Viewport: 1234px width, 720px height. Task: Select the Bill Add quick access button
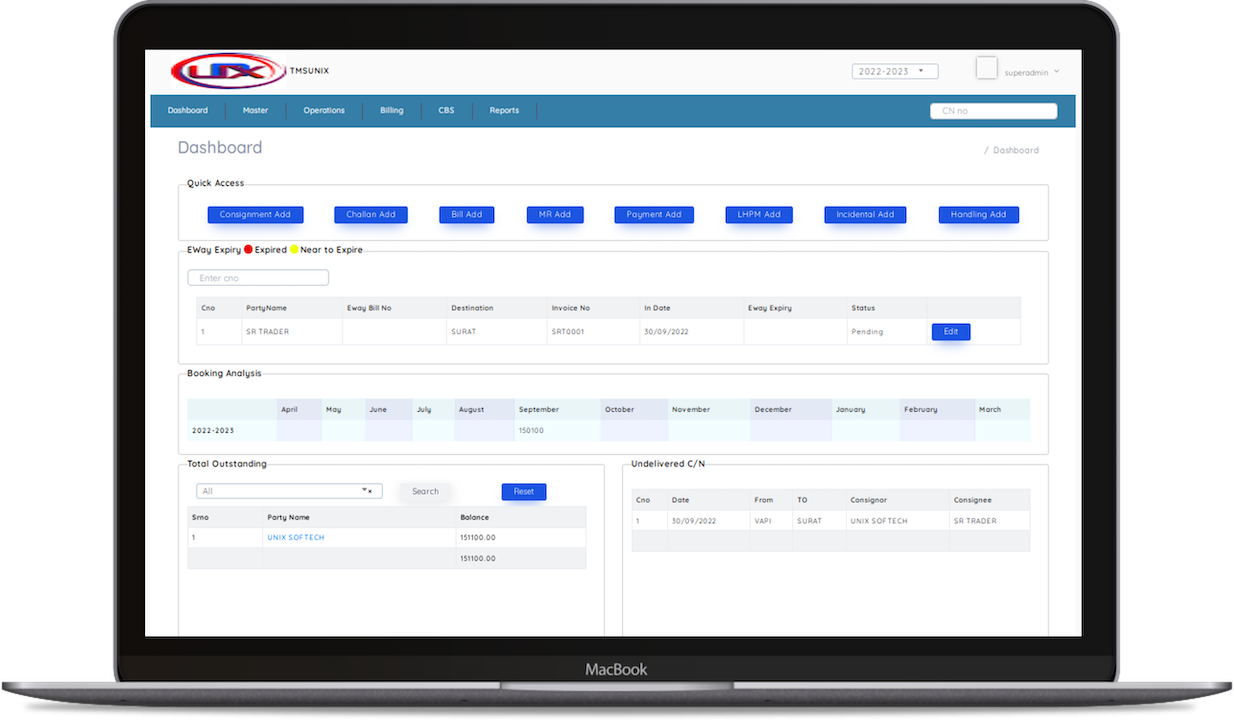pos(467,214)
